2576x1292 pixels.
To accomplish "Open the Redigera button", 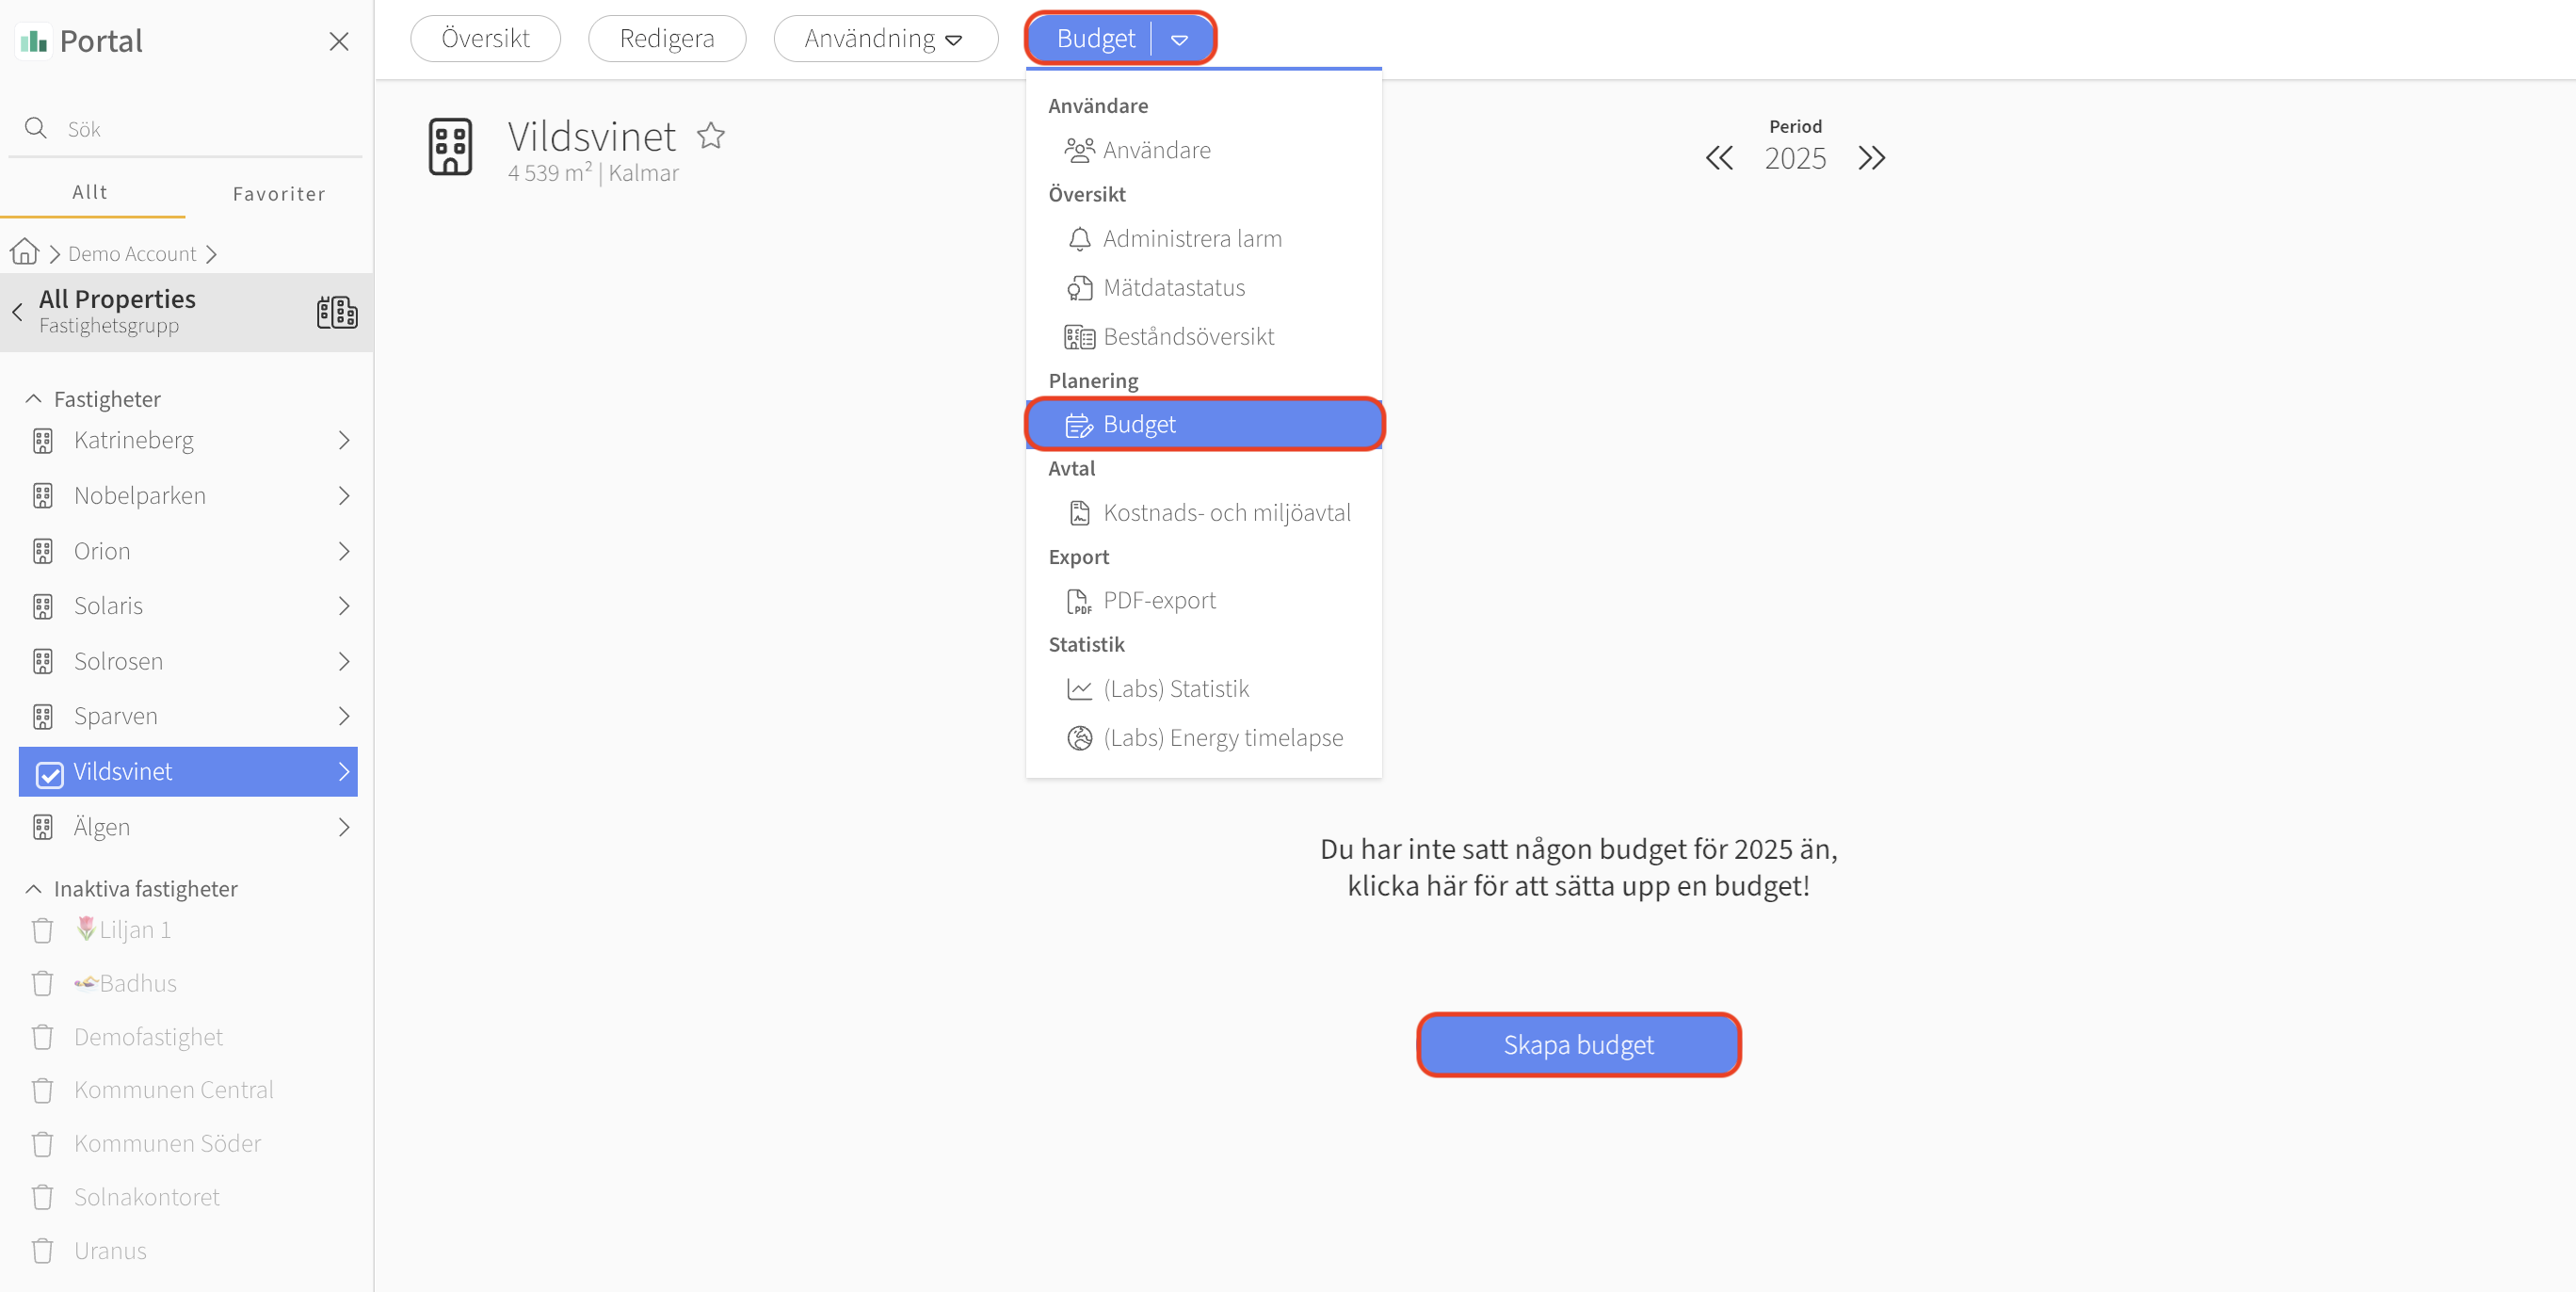I will [667, 38].
